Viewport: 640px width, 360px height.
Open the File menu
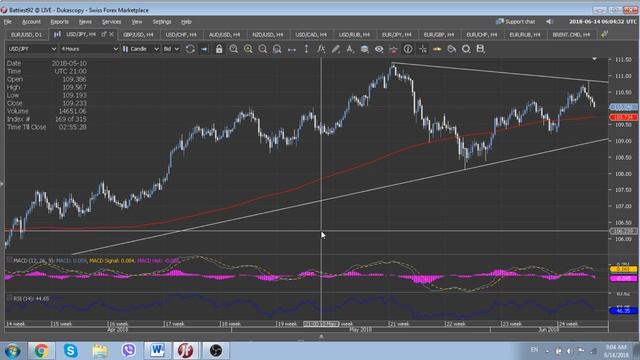7,22
